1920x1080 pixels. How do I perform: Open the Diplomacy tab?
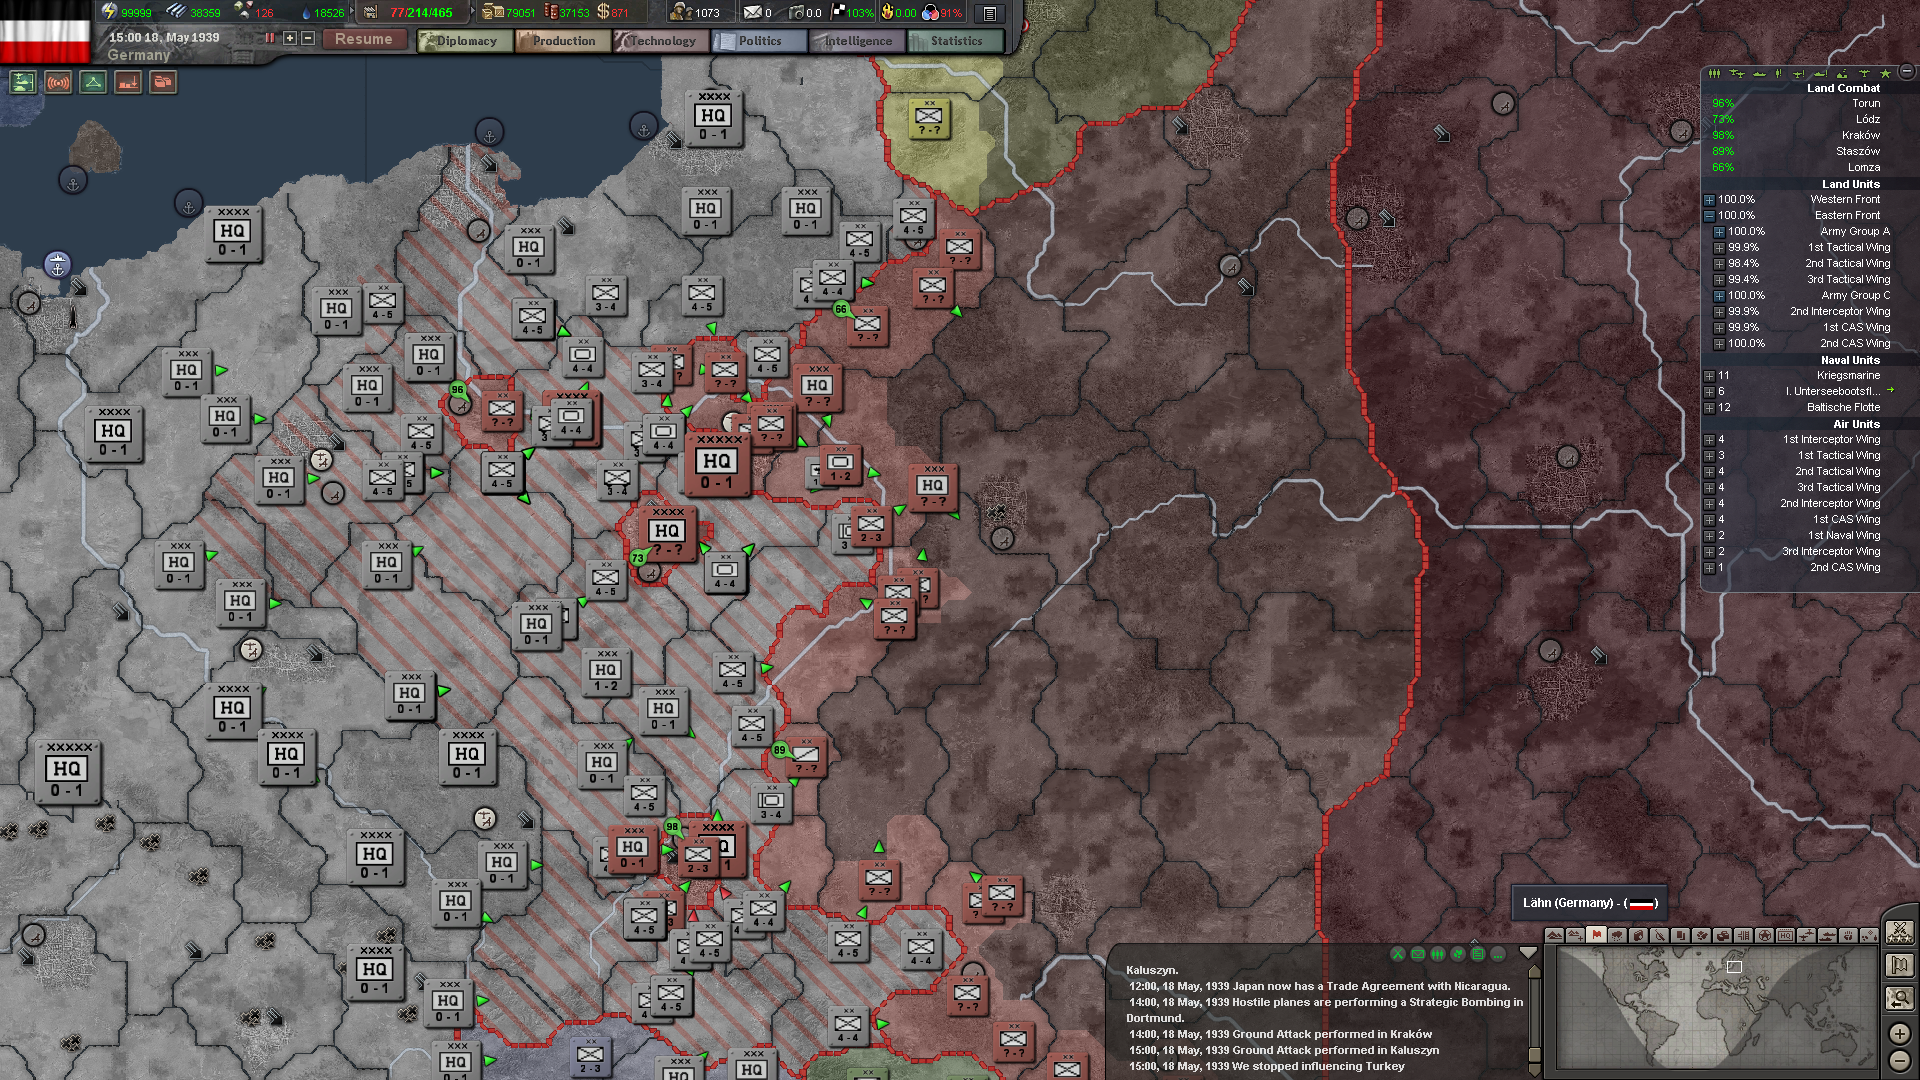464,41
